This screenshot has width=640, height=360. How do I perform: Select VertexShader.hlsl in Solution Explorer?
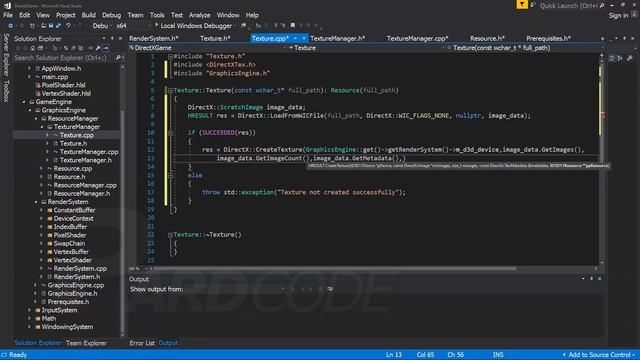66,93
